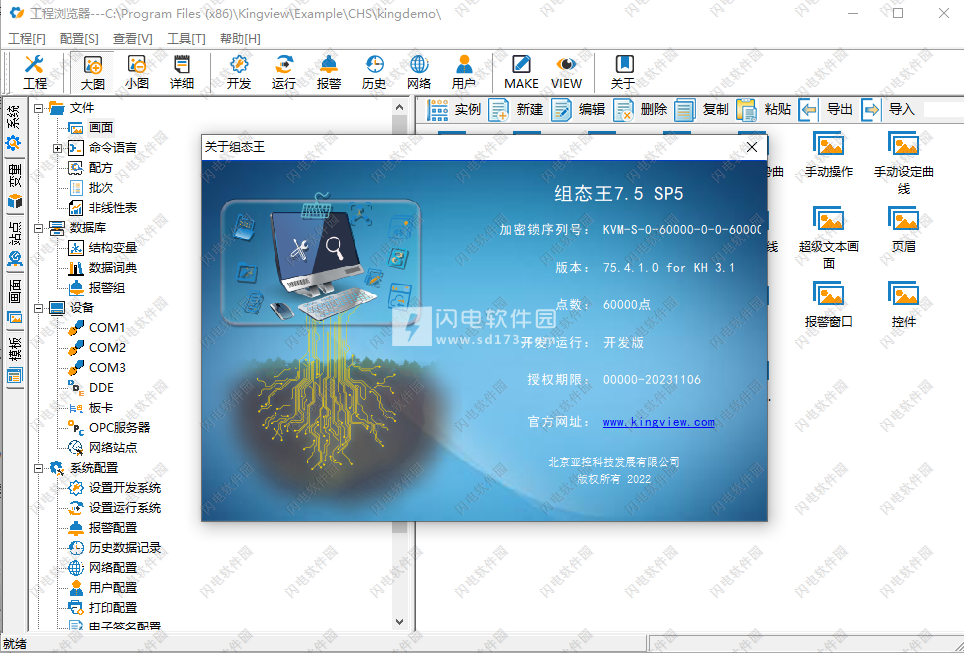Open 报警 alarm configuration
The height and width of the screenshot is (653, 964).
[329, 73]
